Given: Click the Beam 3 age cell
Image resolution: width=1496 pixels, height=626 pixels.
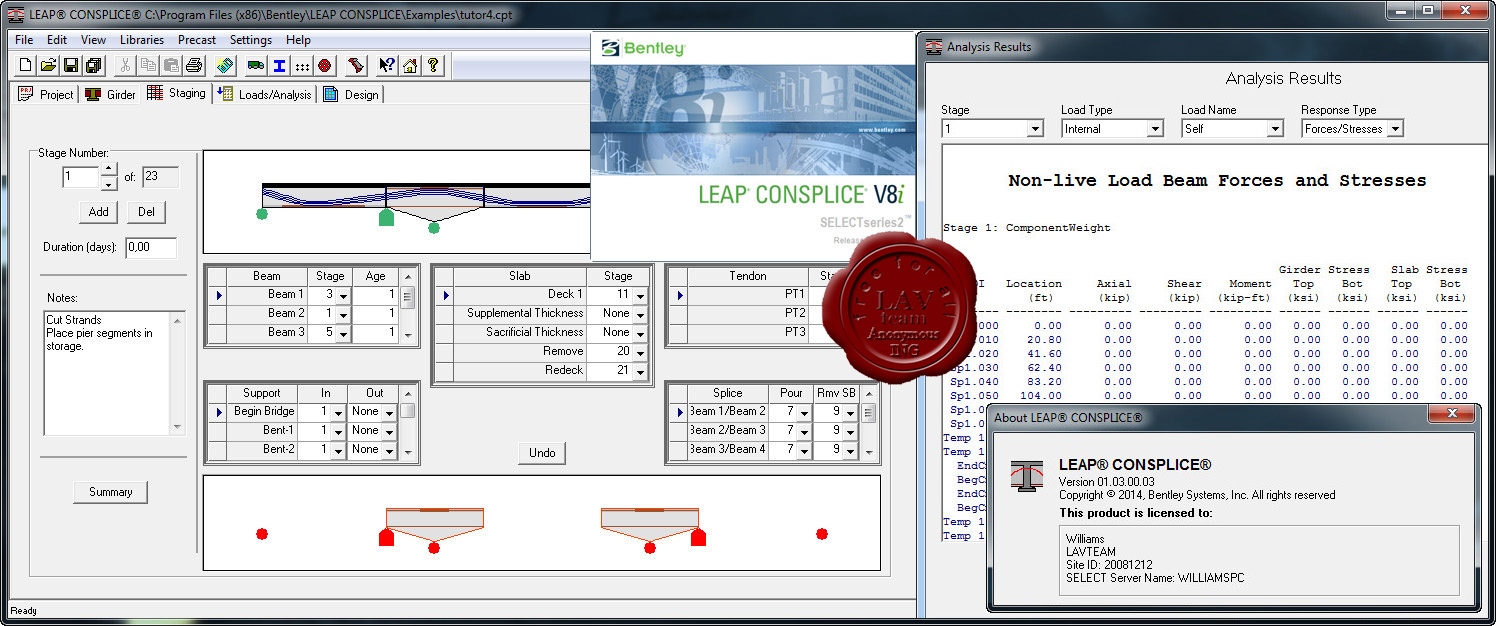Looking at the screenshot, I should click(376, 332).
